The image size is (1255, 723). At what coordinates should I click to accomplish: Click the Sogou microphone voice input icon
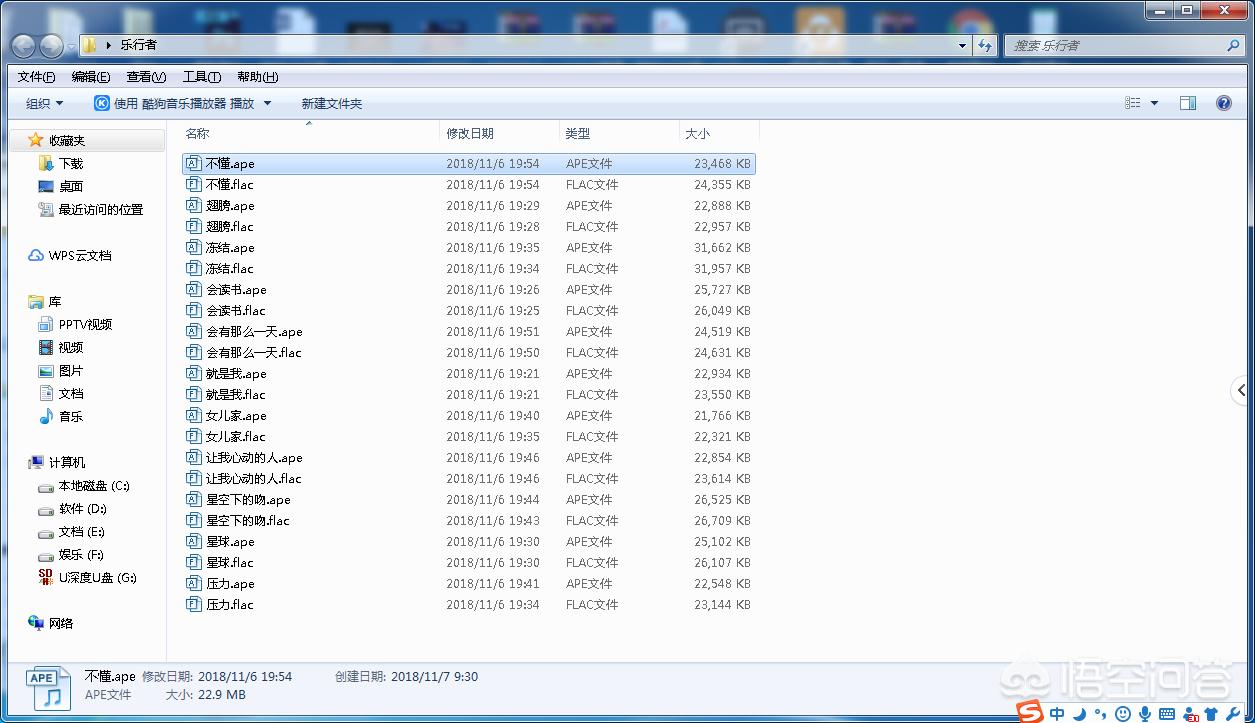point(1145,714)
